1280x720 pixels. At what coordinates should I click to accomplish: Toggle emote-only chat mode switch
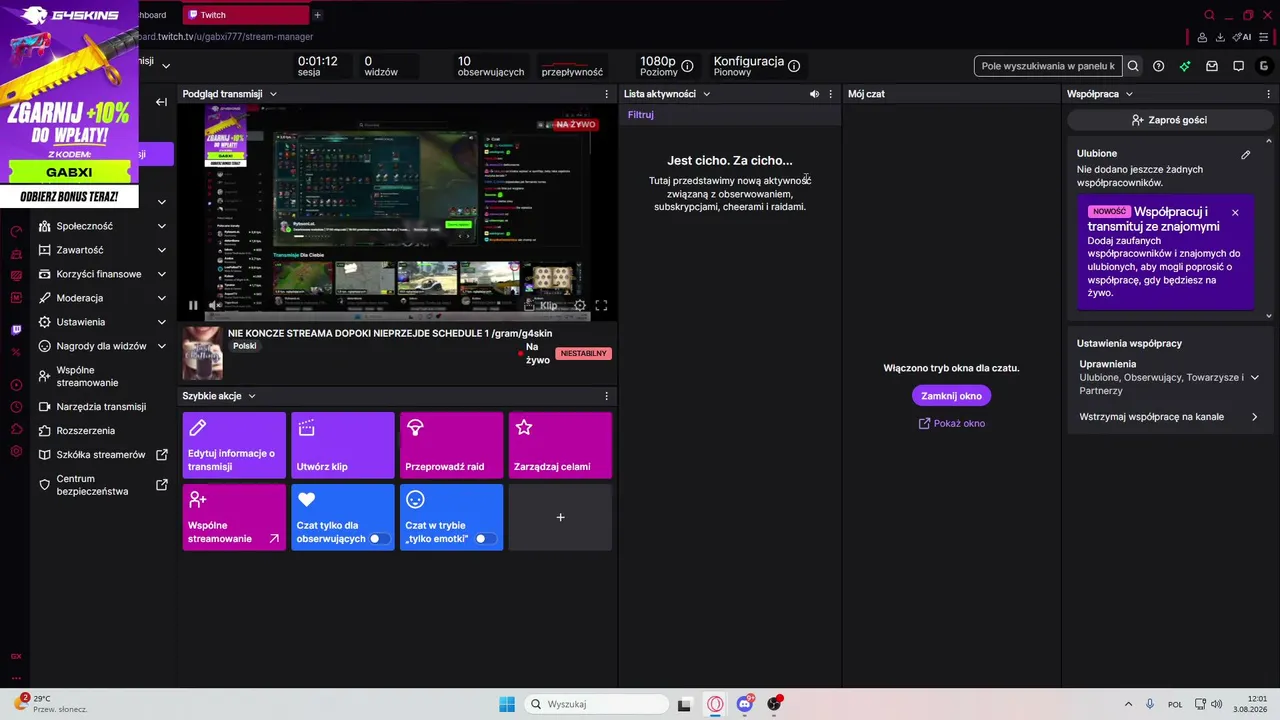pos(485,538)
